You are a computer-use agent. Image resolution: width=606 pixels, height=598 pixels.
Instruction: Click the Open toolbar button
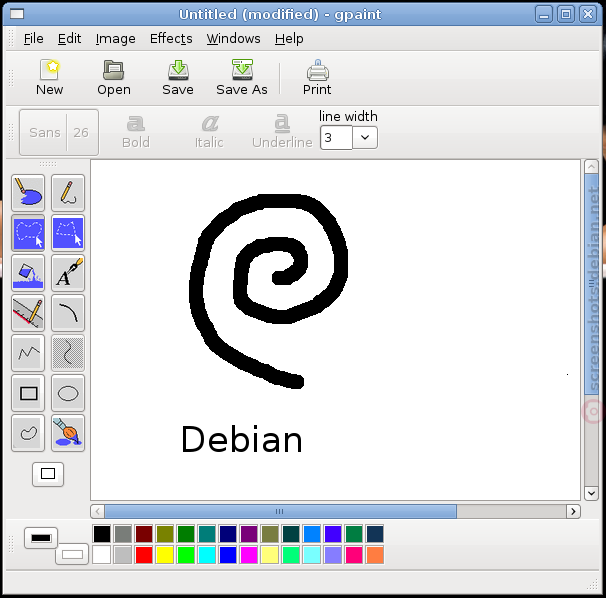pyautogui.click(x=114, y=78)
